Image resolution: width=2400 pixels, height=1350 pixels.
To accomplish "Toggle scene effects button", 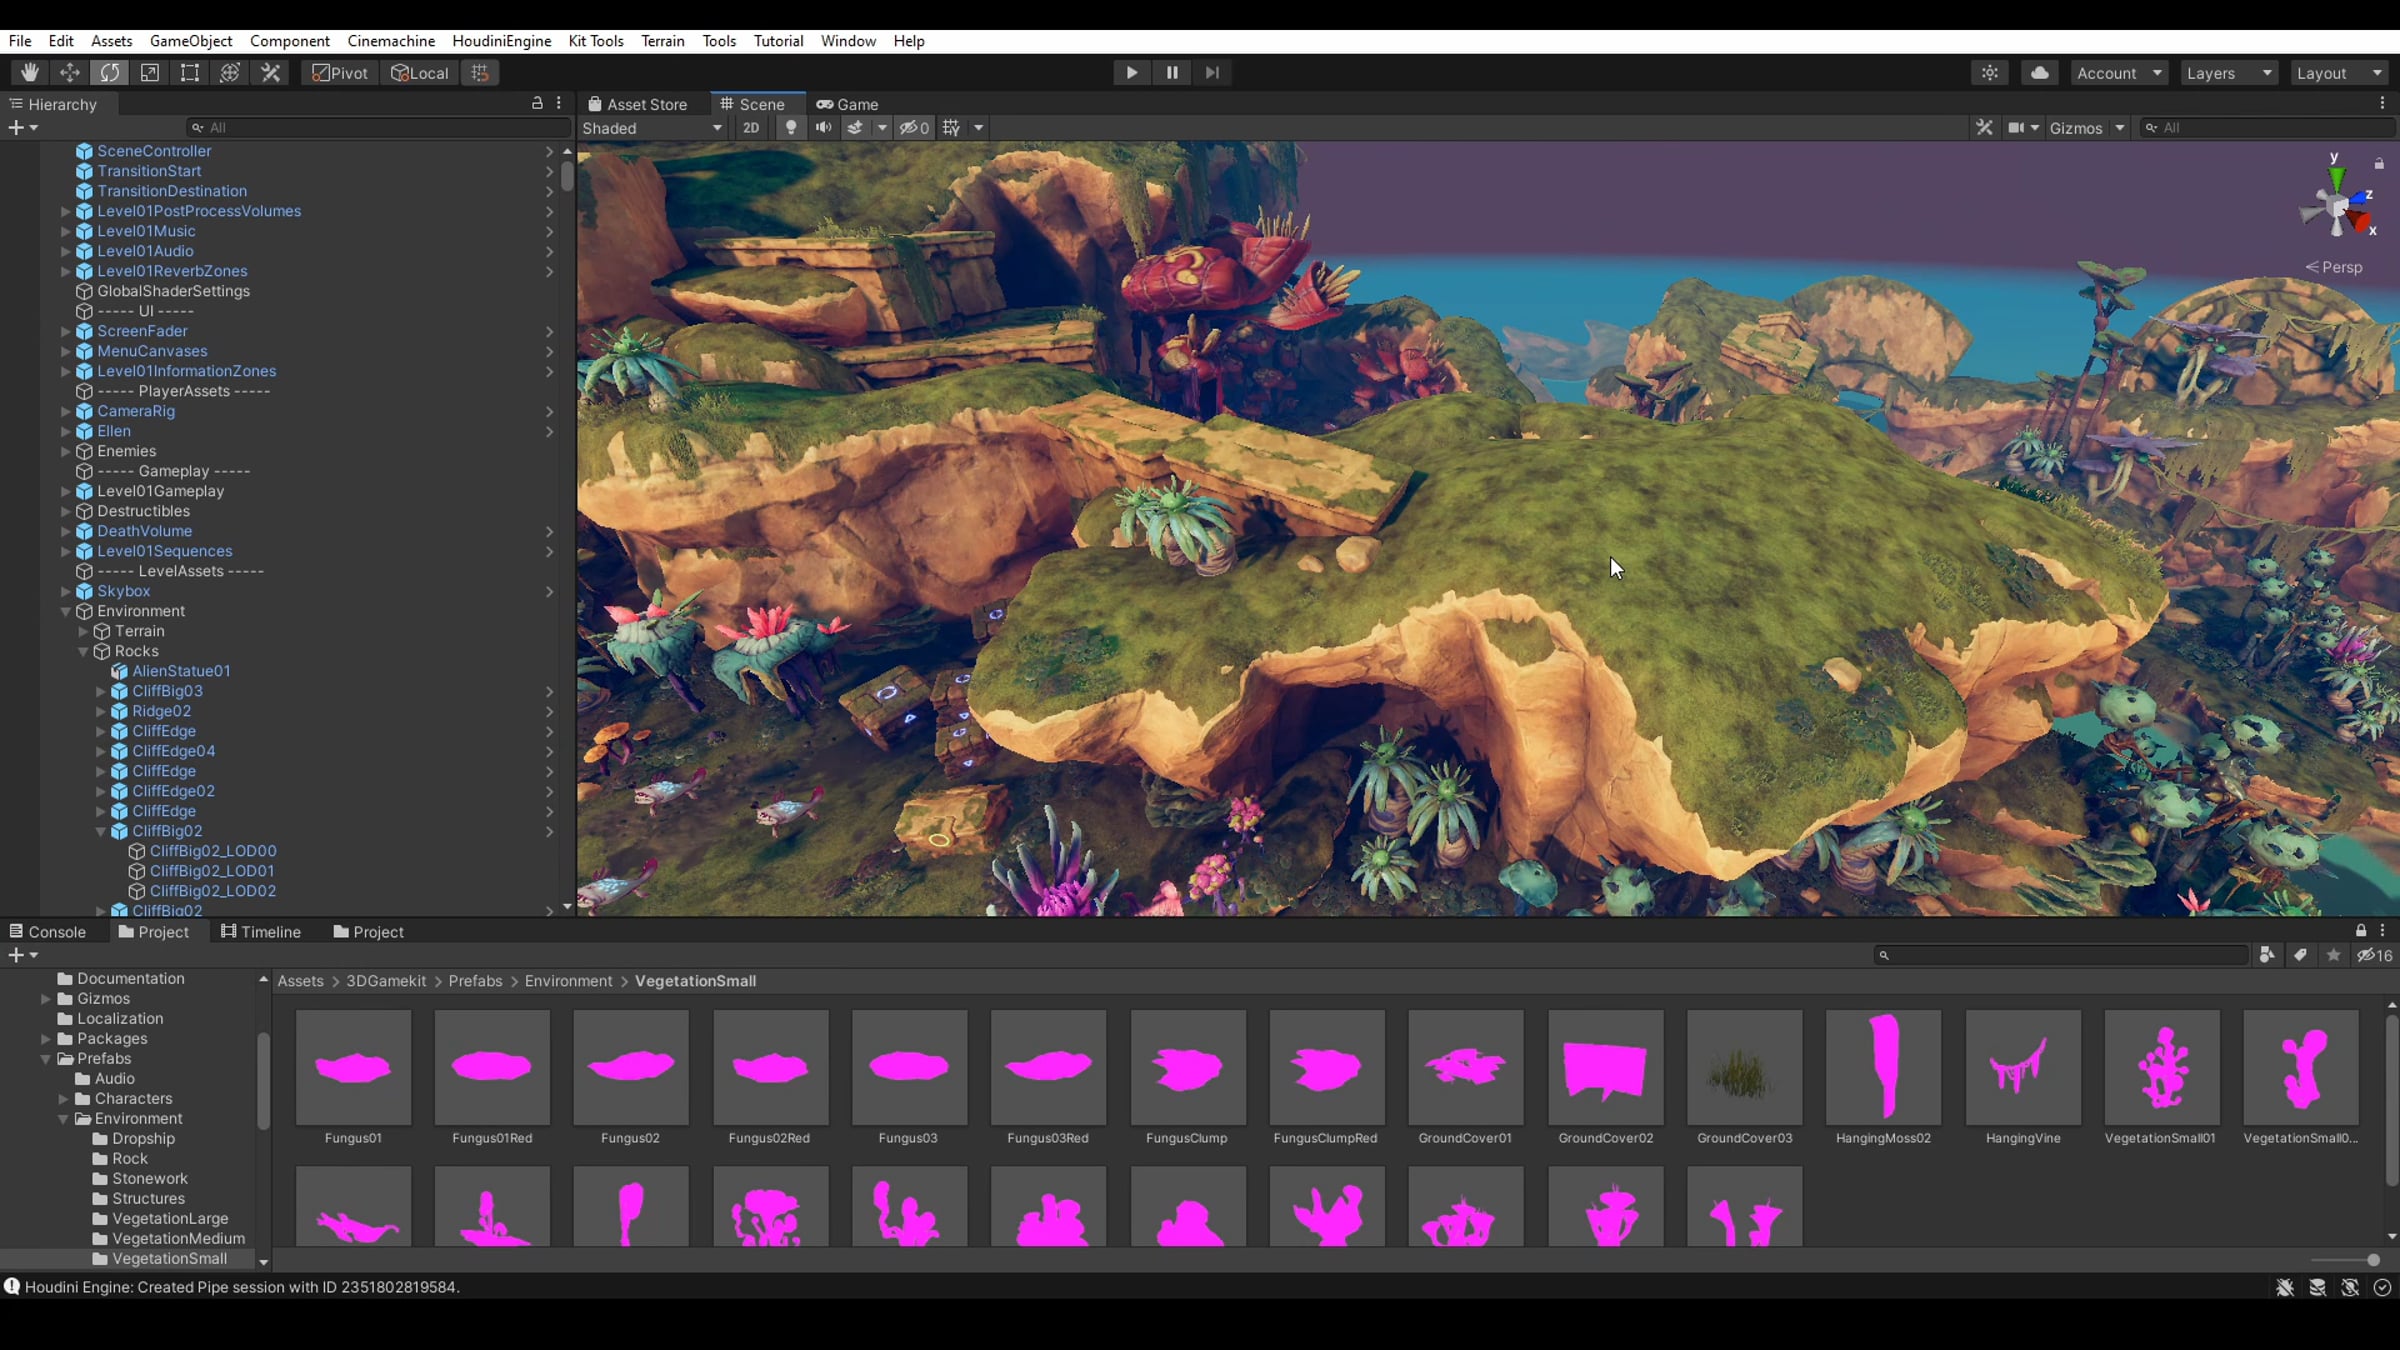I will point(855,128).
